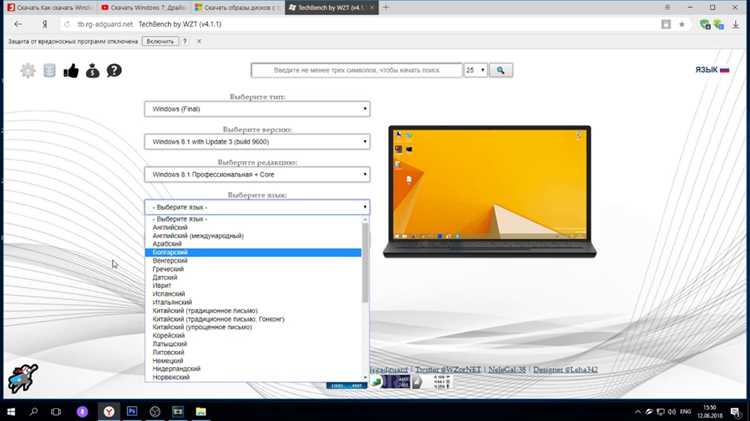
Task: Click the 'Включить' protection button
Action: 160,42
